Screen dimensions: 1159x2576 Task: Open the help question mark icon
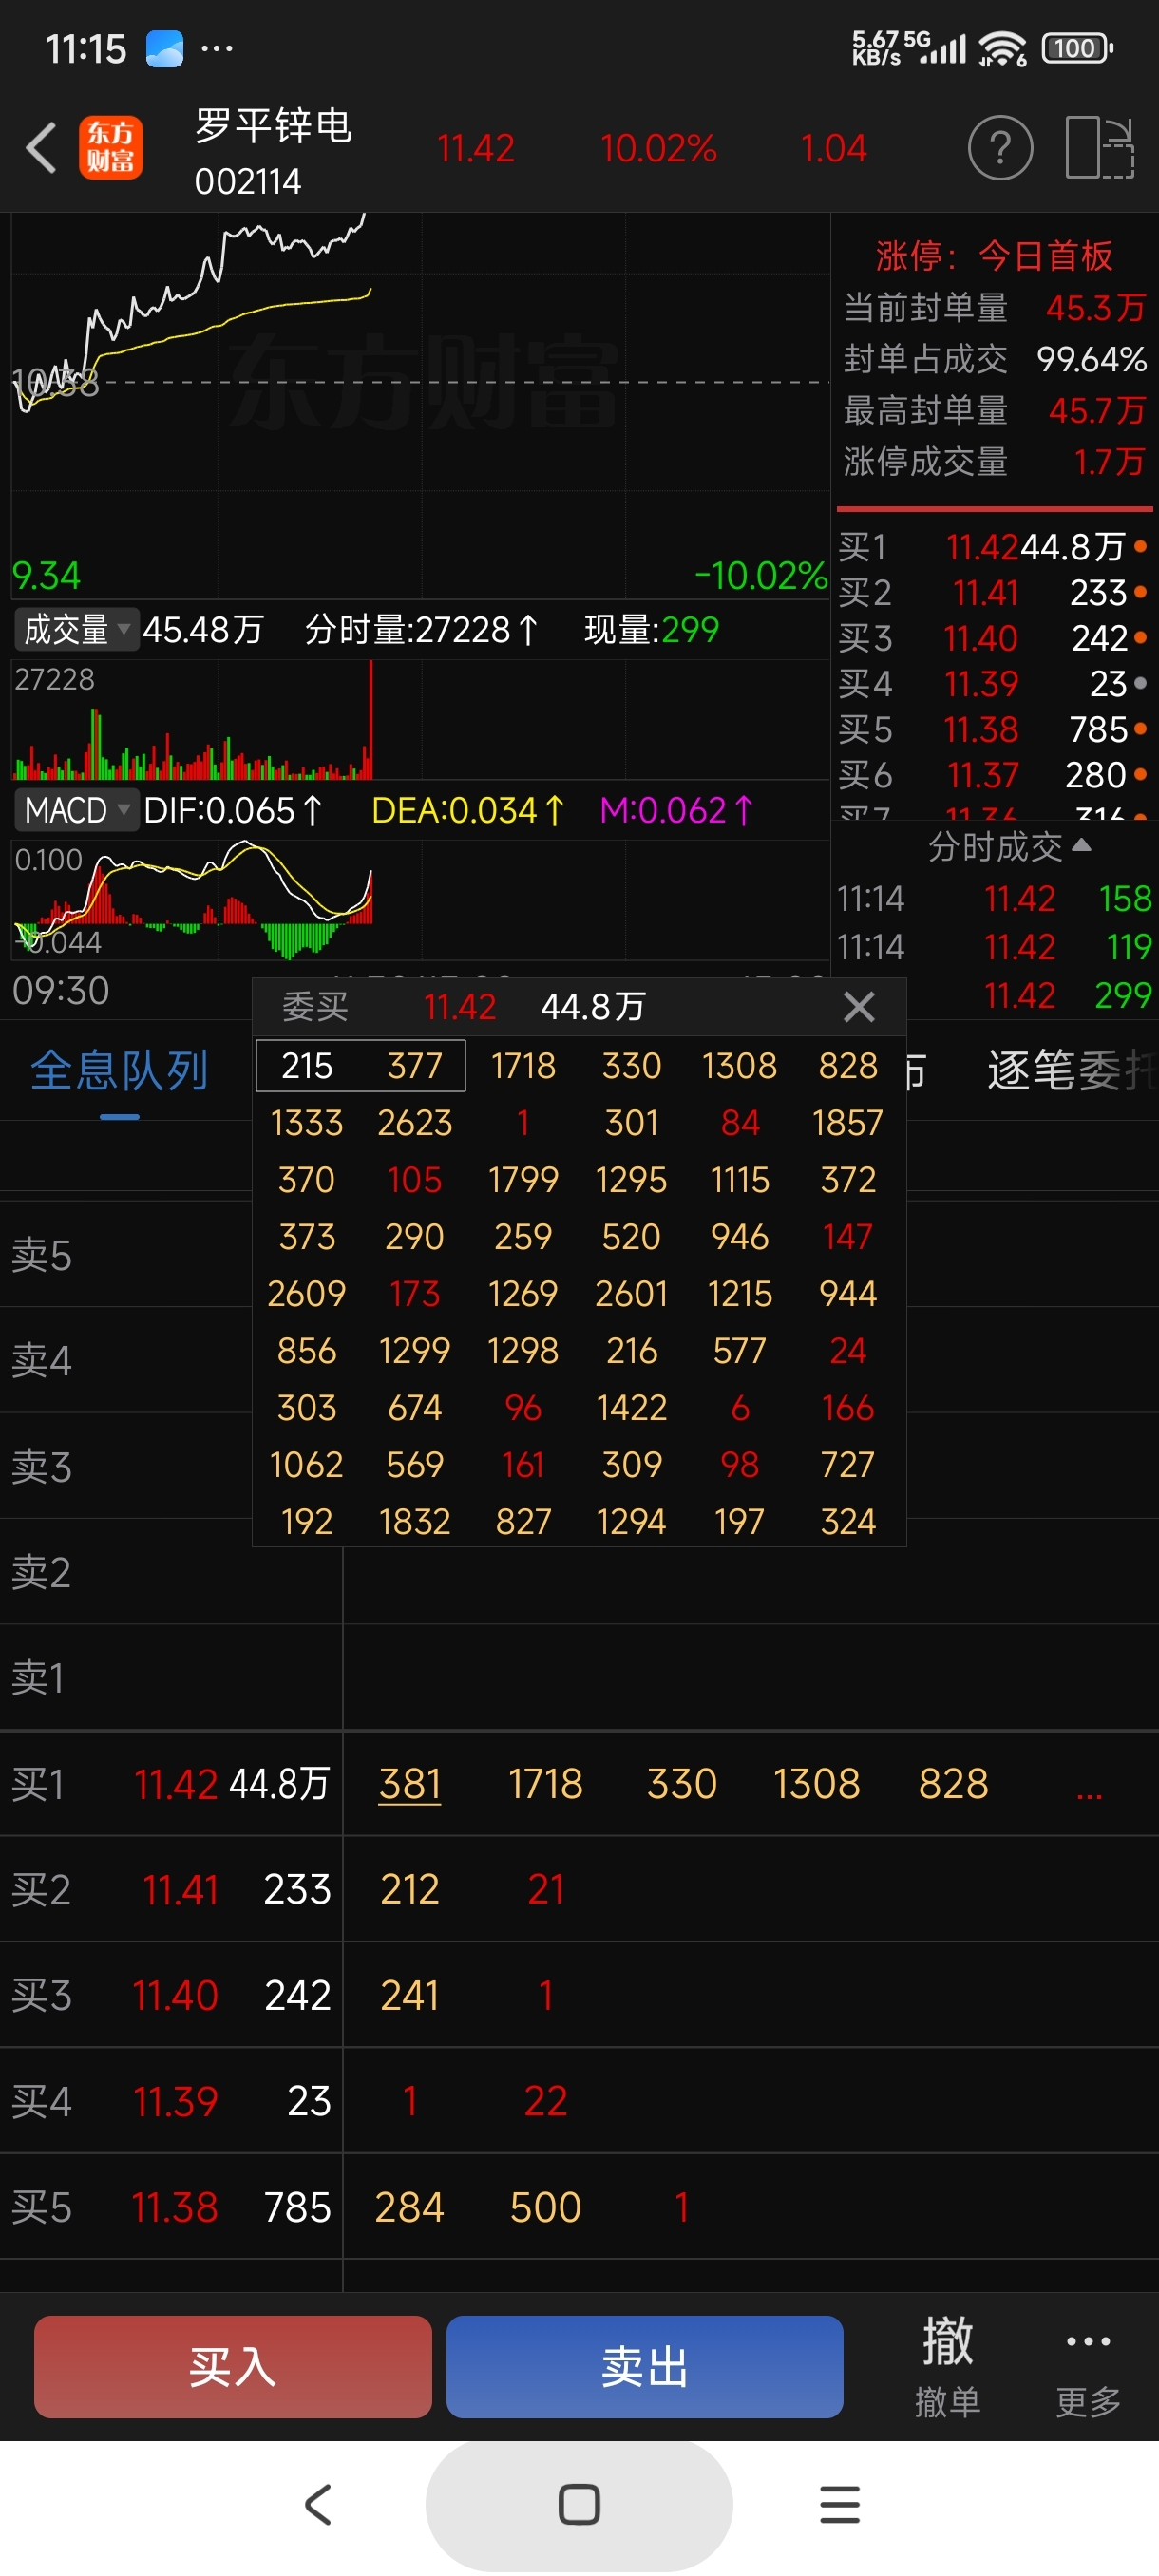pyautogui.click(x=1000, y=148)
